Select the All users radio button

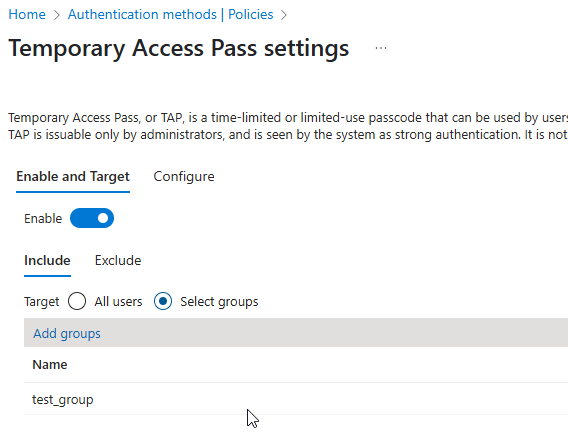pyautogui.click(x=77, y=301)
